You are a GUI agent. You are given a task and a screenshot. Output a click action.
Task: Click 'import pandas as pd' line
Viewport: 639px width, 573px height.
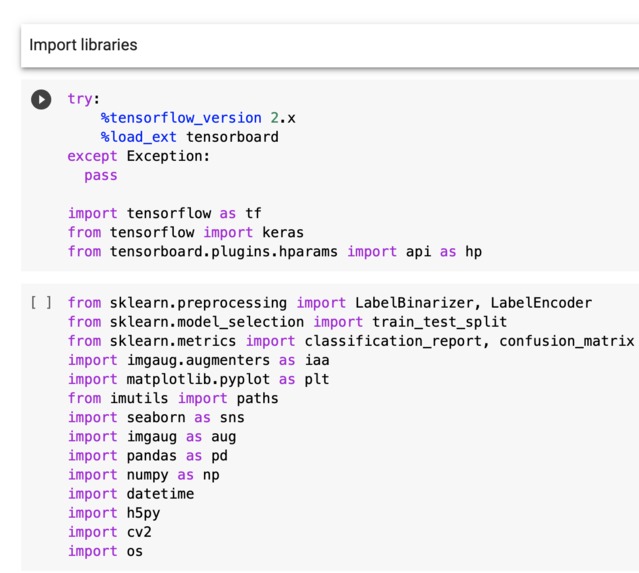coord(148,456)
